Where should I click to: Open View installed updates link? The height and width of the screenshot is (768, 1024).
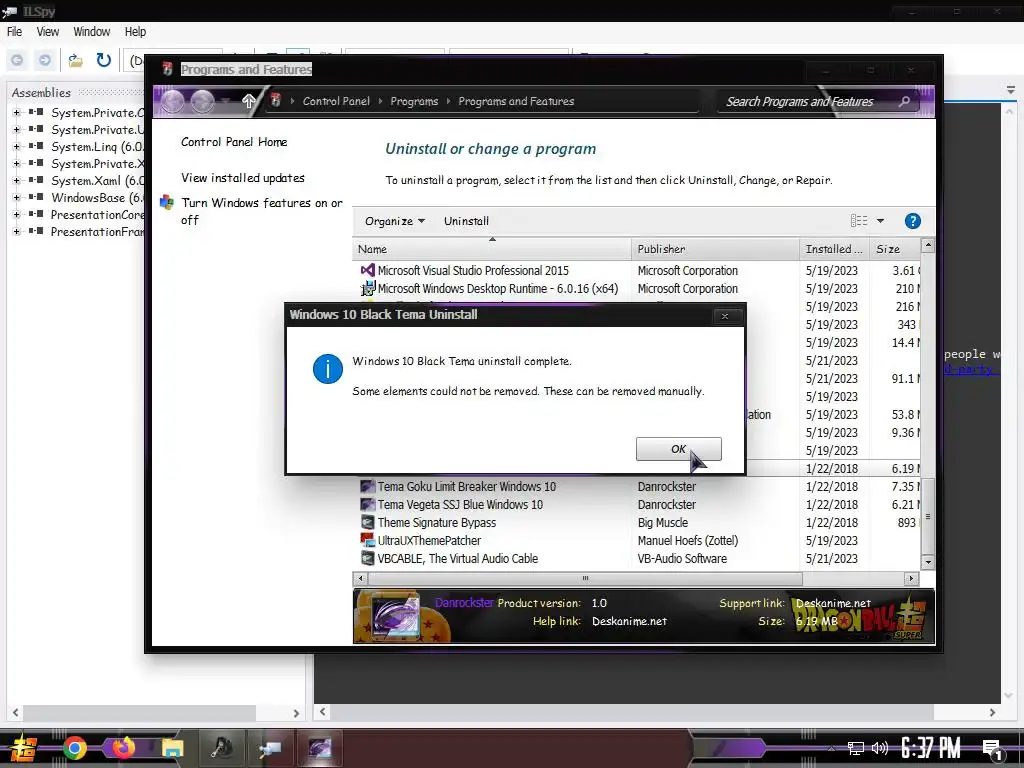[242, 178]
